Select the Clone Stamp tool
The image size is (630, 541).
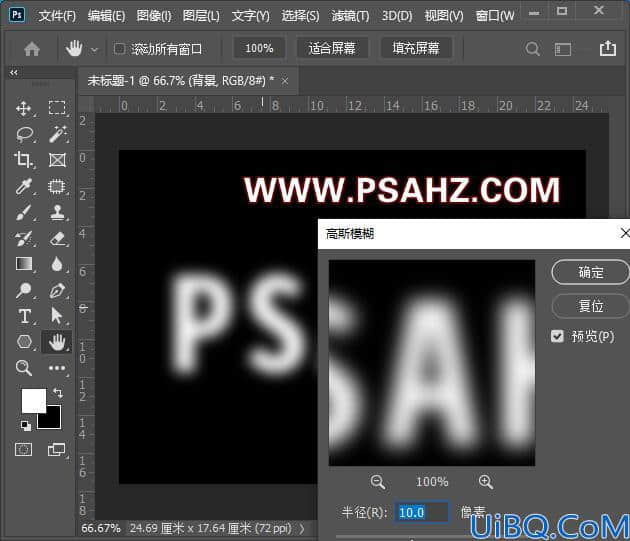pos(57,212)
